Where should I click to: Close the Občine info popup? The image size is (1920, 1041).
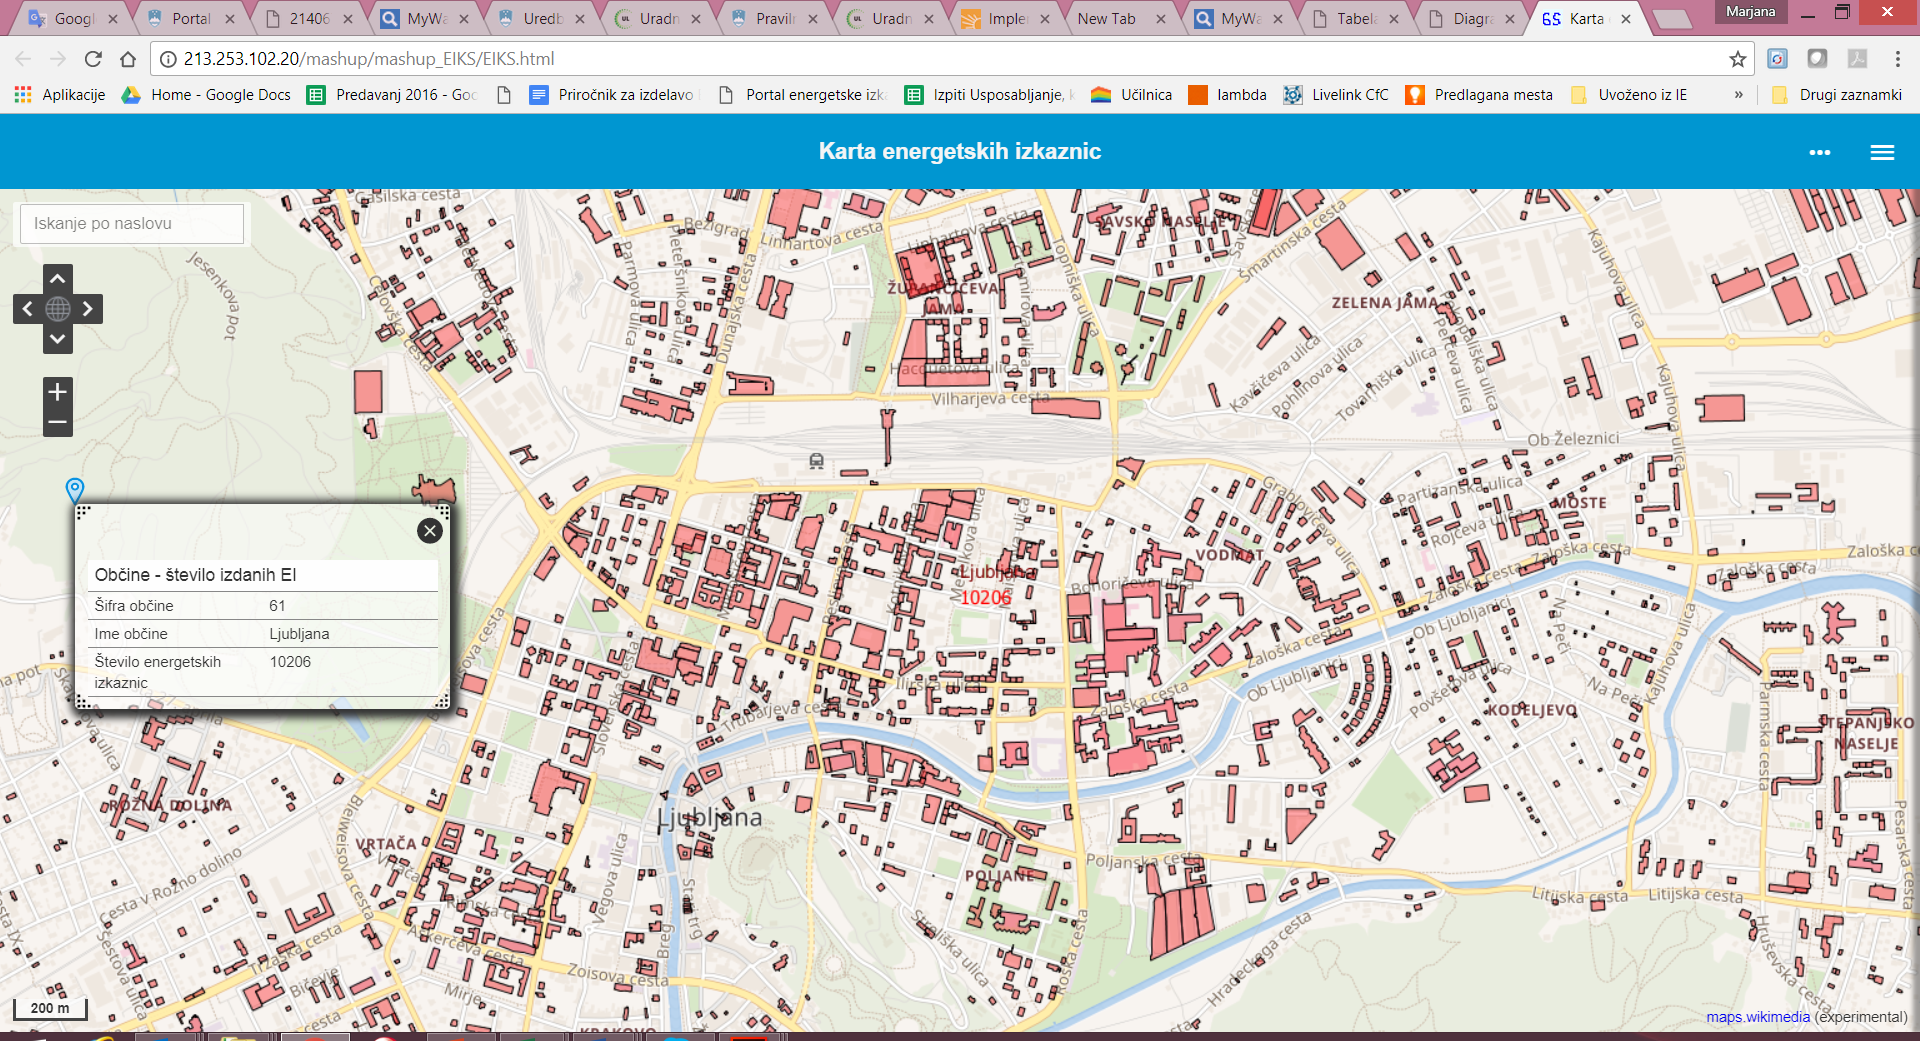[430, 531]
